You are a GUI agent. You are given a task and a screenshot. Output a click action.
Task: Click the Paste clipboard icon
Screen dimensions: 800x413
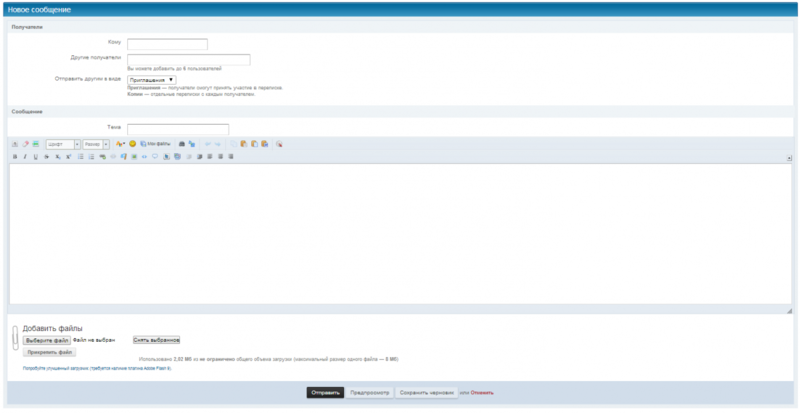[244, 144]
